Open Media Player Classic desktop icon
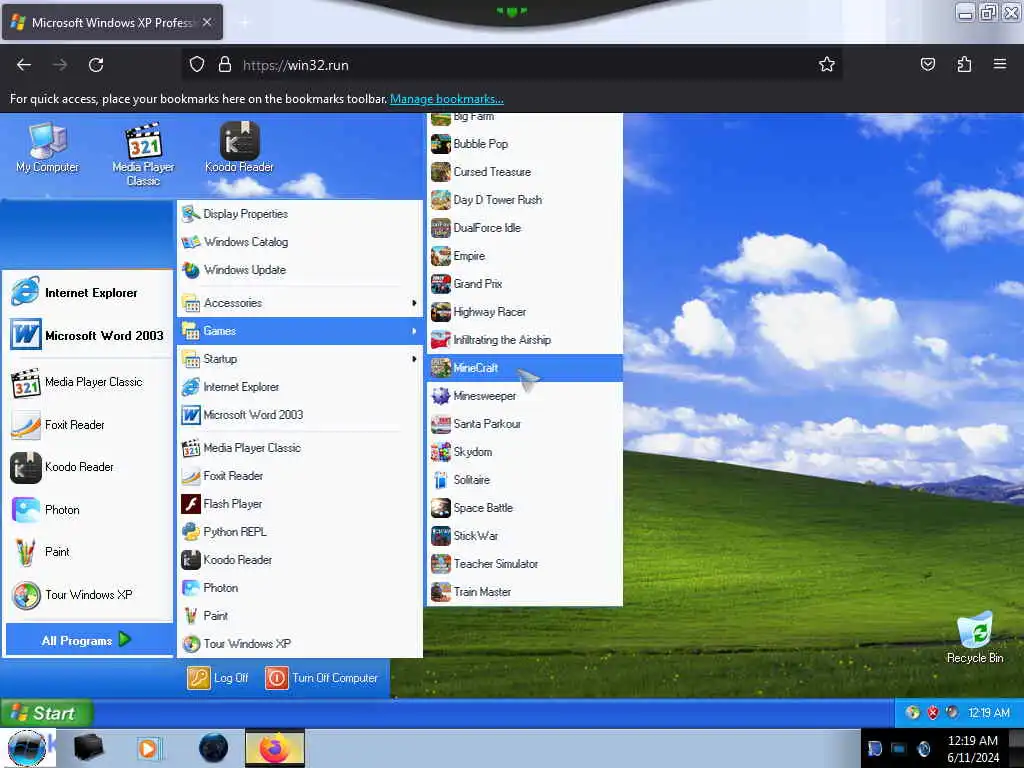 click(x=143, y=155)
